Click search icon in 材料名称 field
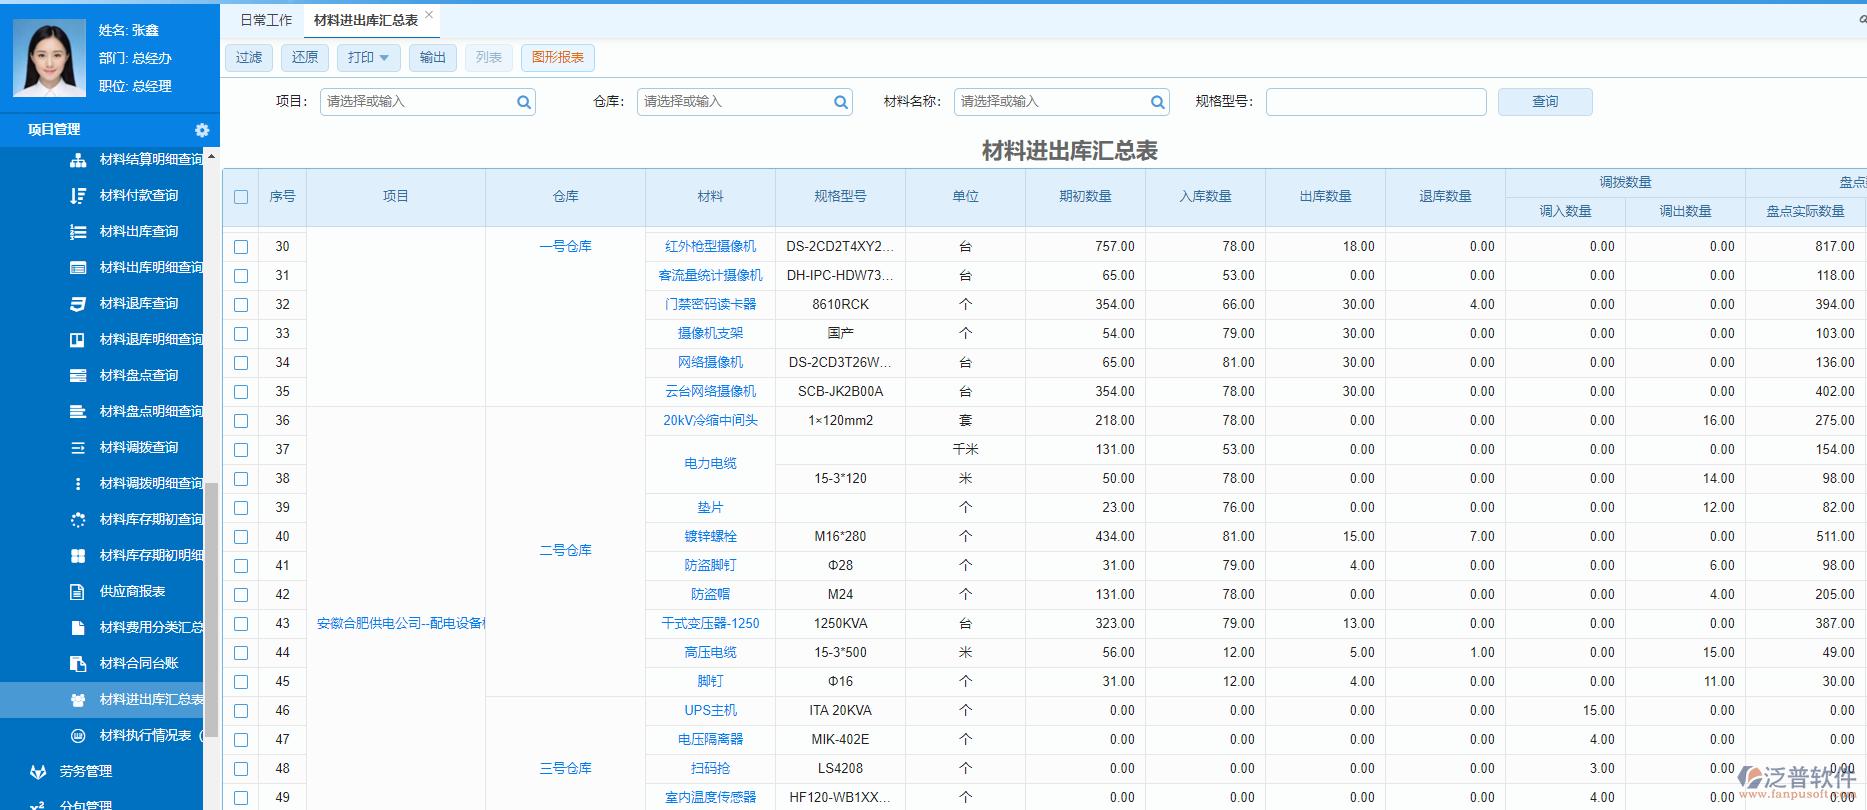1867x810 pixels. [1157, 102]
